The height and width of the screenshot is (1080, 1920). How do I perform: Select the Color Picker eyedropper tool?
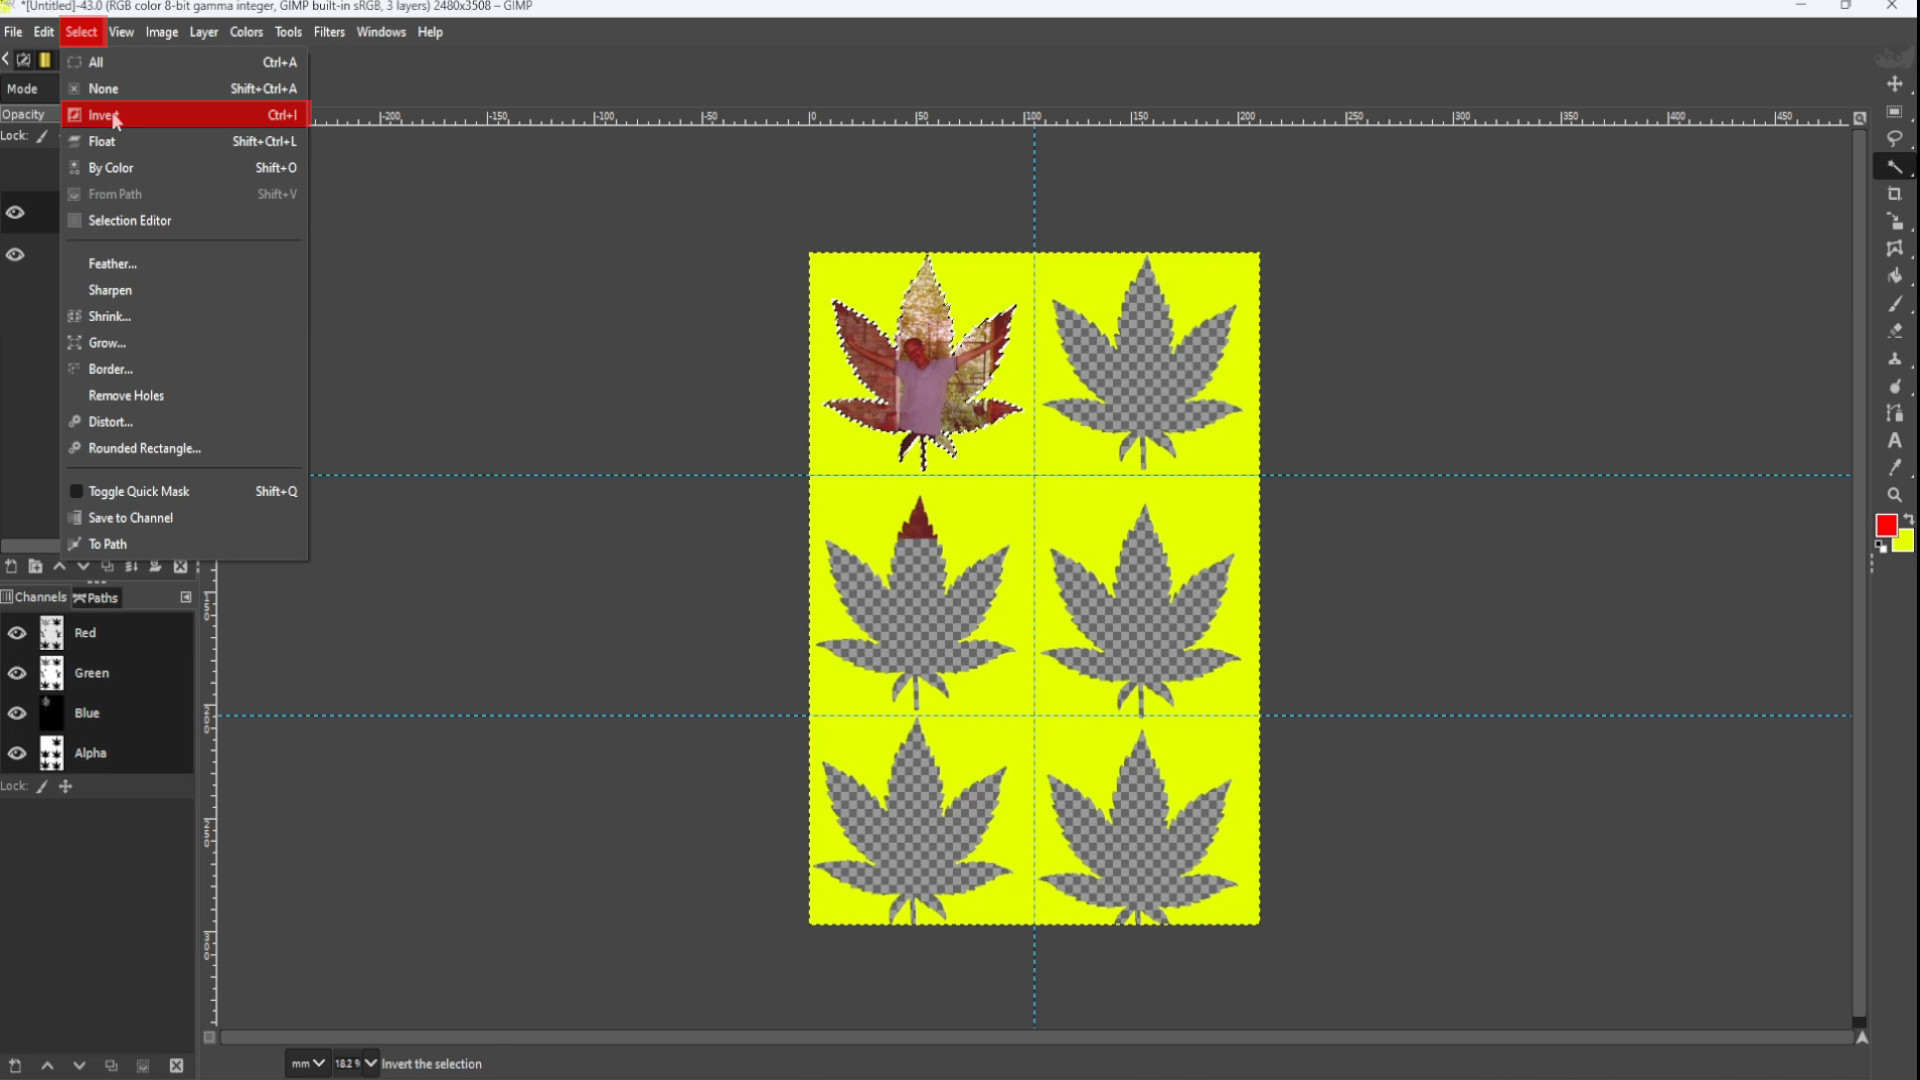(x=1894, y=467)
